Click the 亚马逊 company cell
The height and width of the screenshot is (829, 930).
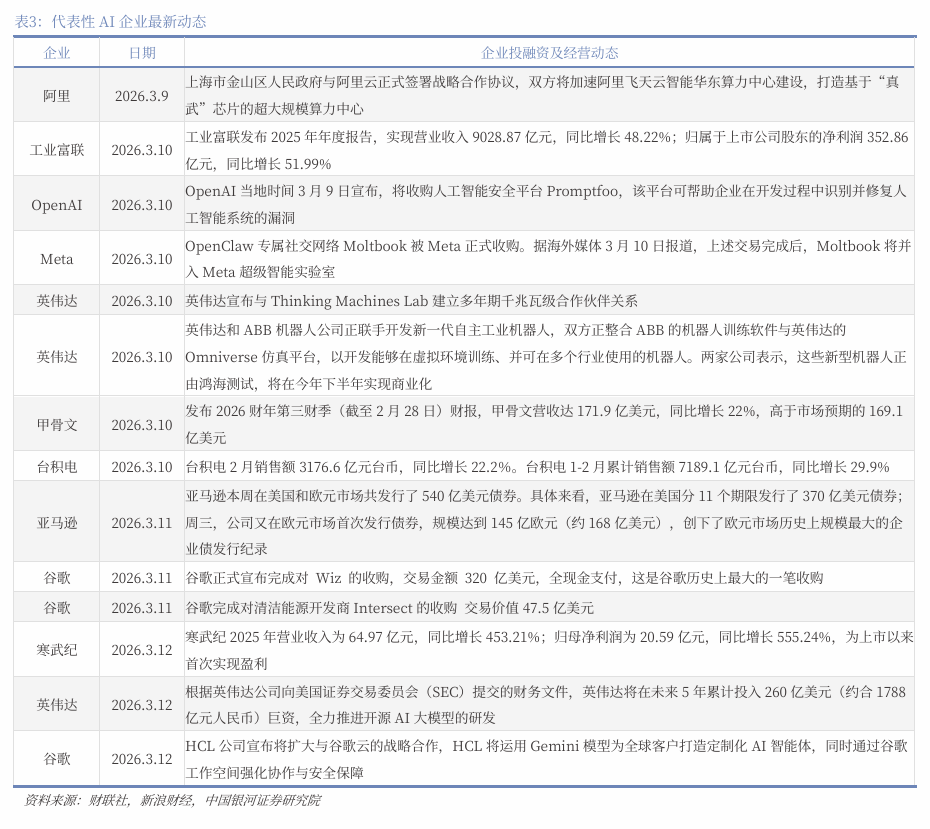[57, 522]
